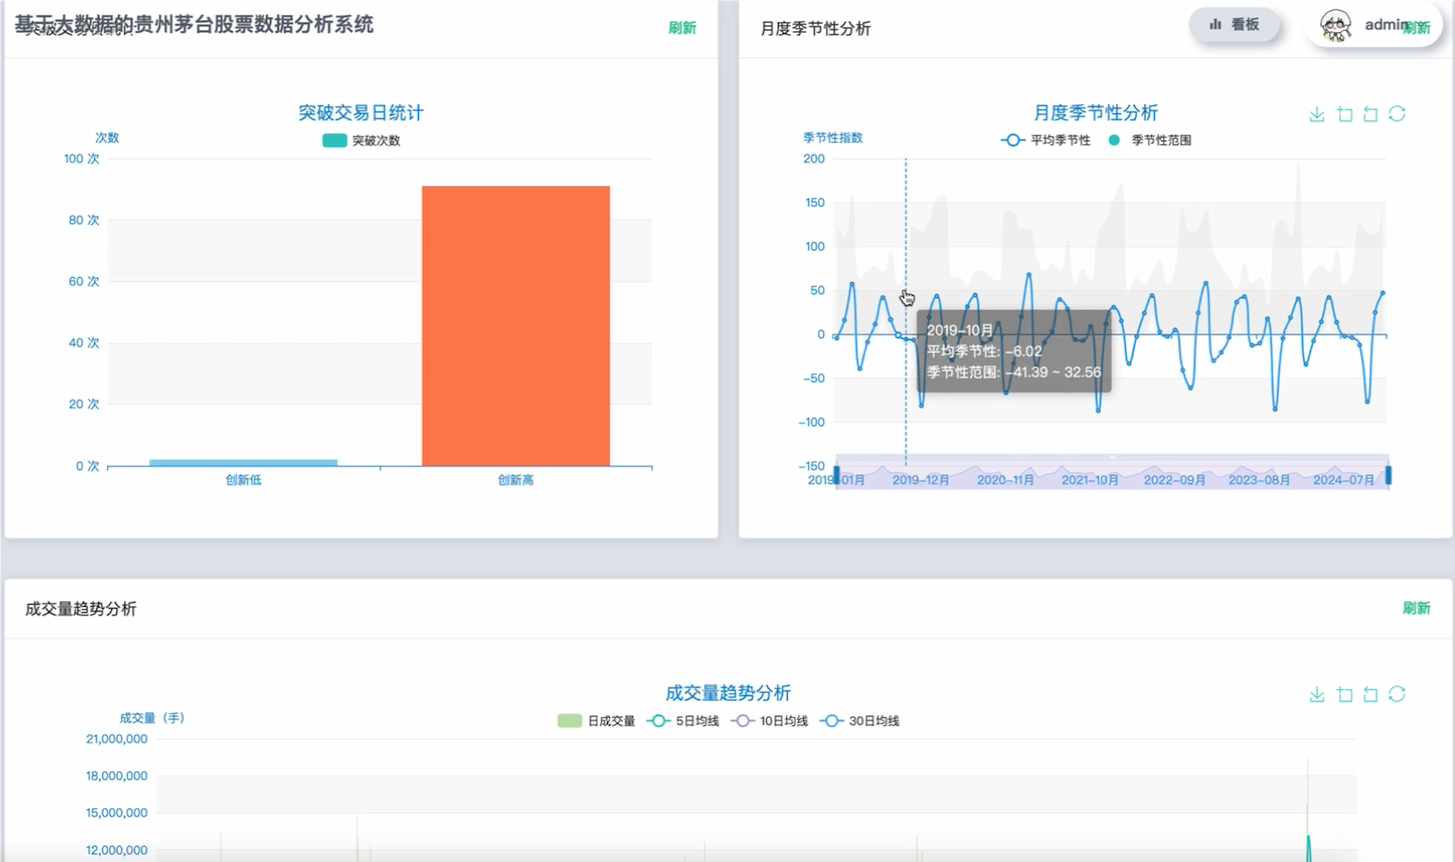
Task: Open the 看板 dashboard button
Action: tap(1234, 25)
